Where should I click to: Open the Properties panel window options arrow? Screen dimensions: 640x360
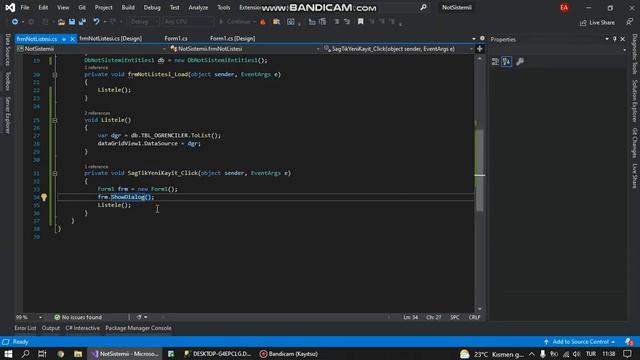[x=607, y=39]
